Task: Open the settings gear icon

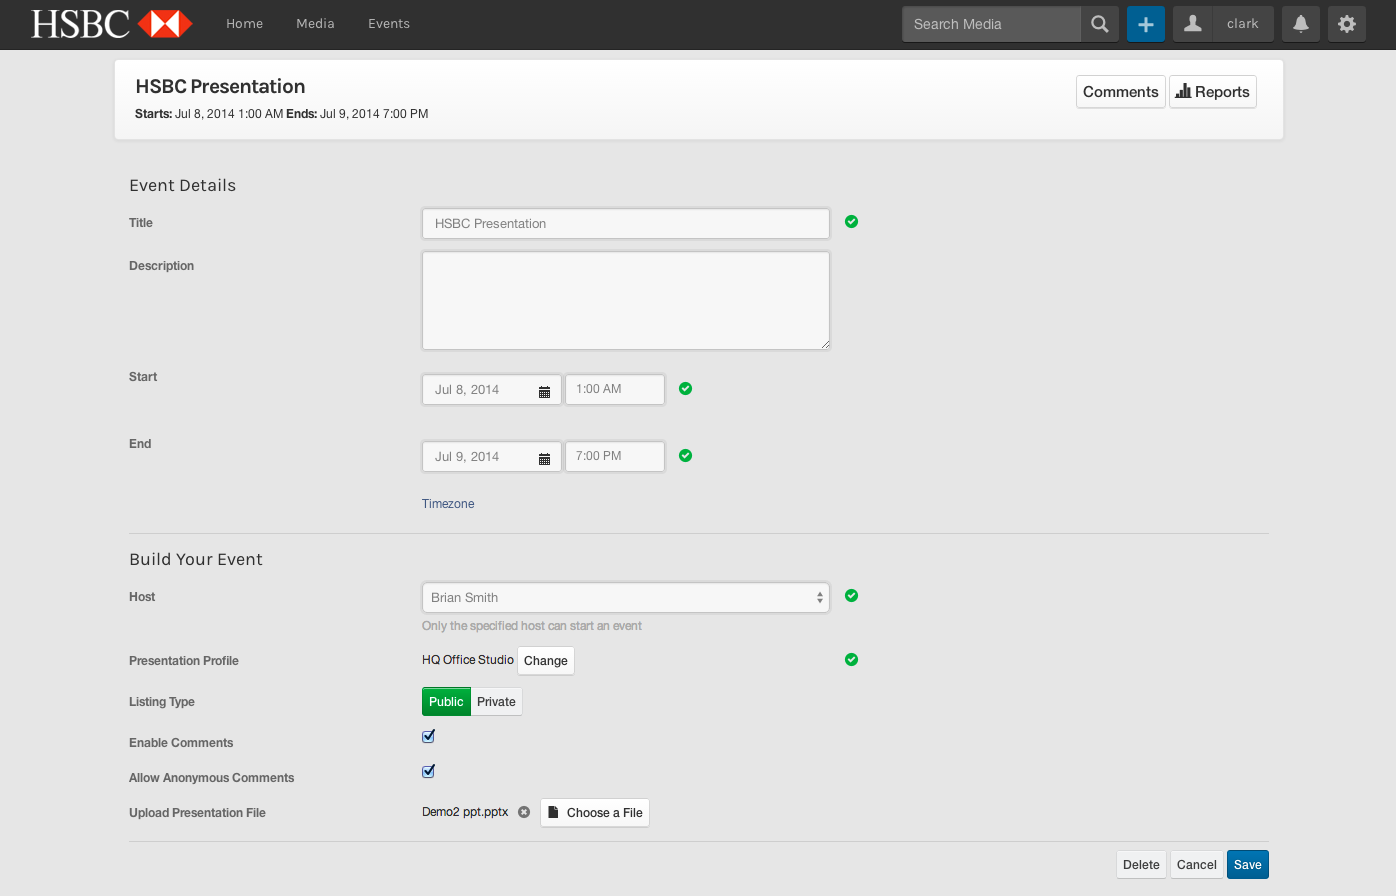Action: click(x=1347, y=24)
